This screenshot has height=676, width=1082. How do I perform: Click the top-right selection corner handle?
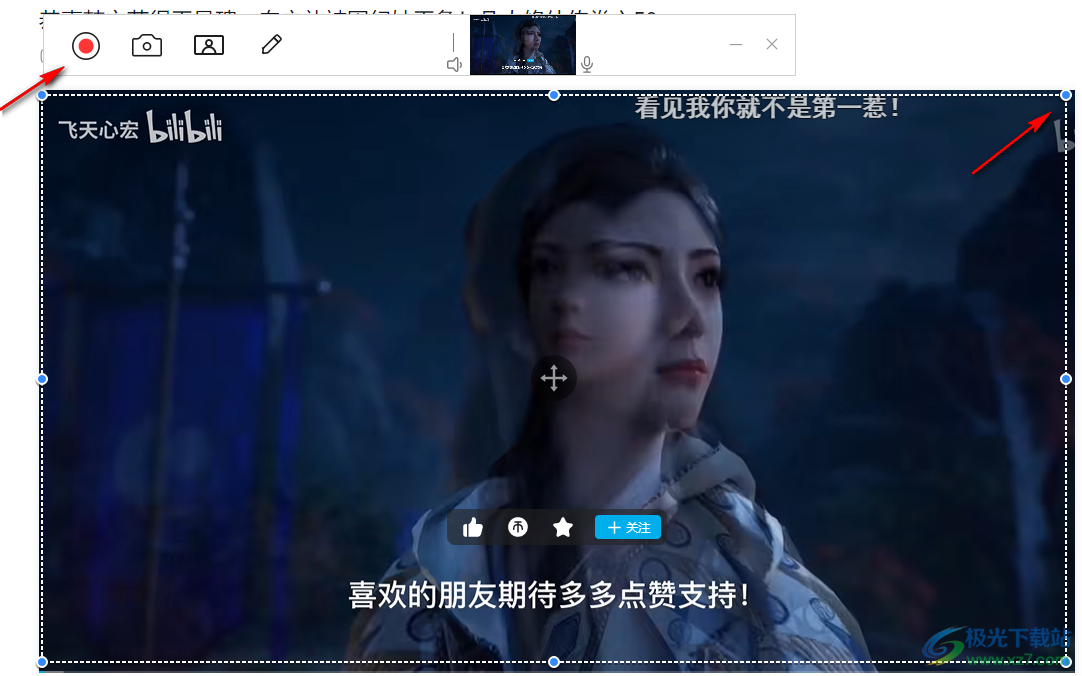point(1066,95)
